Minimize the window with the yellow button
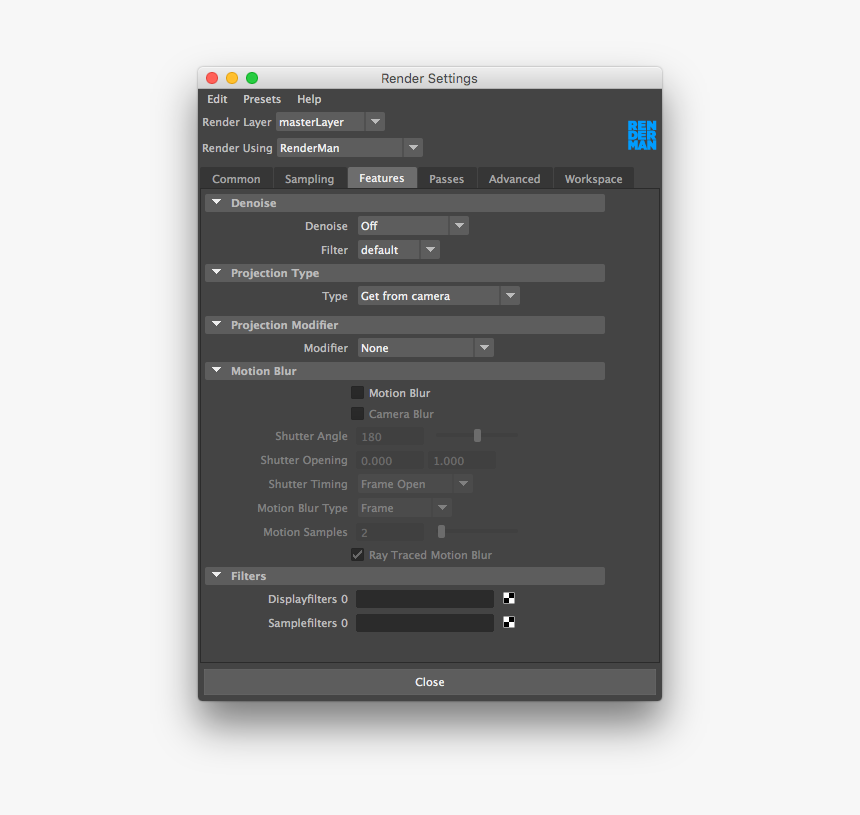This screenshot has height=815, width=860. tap(232, 78)
